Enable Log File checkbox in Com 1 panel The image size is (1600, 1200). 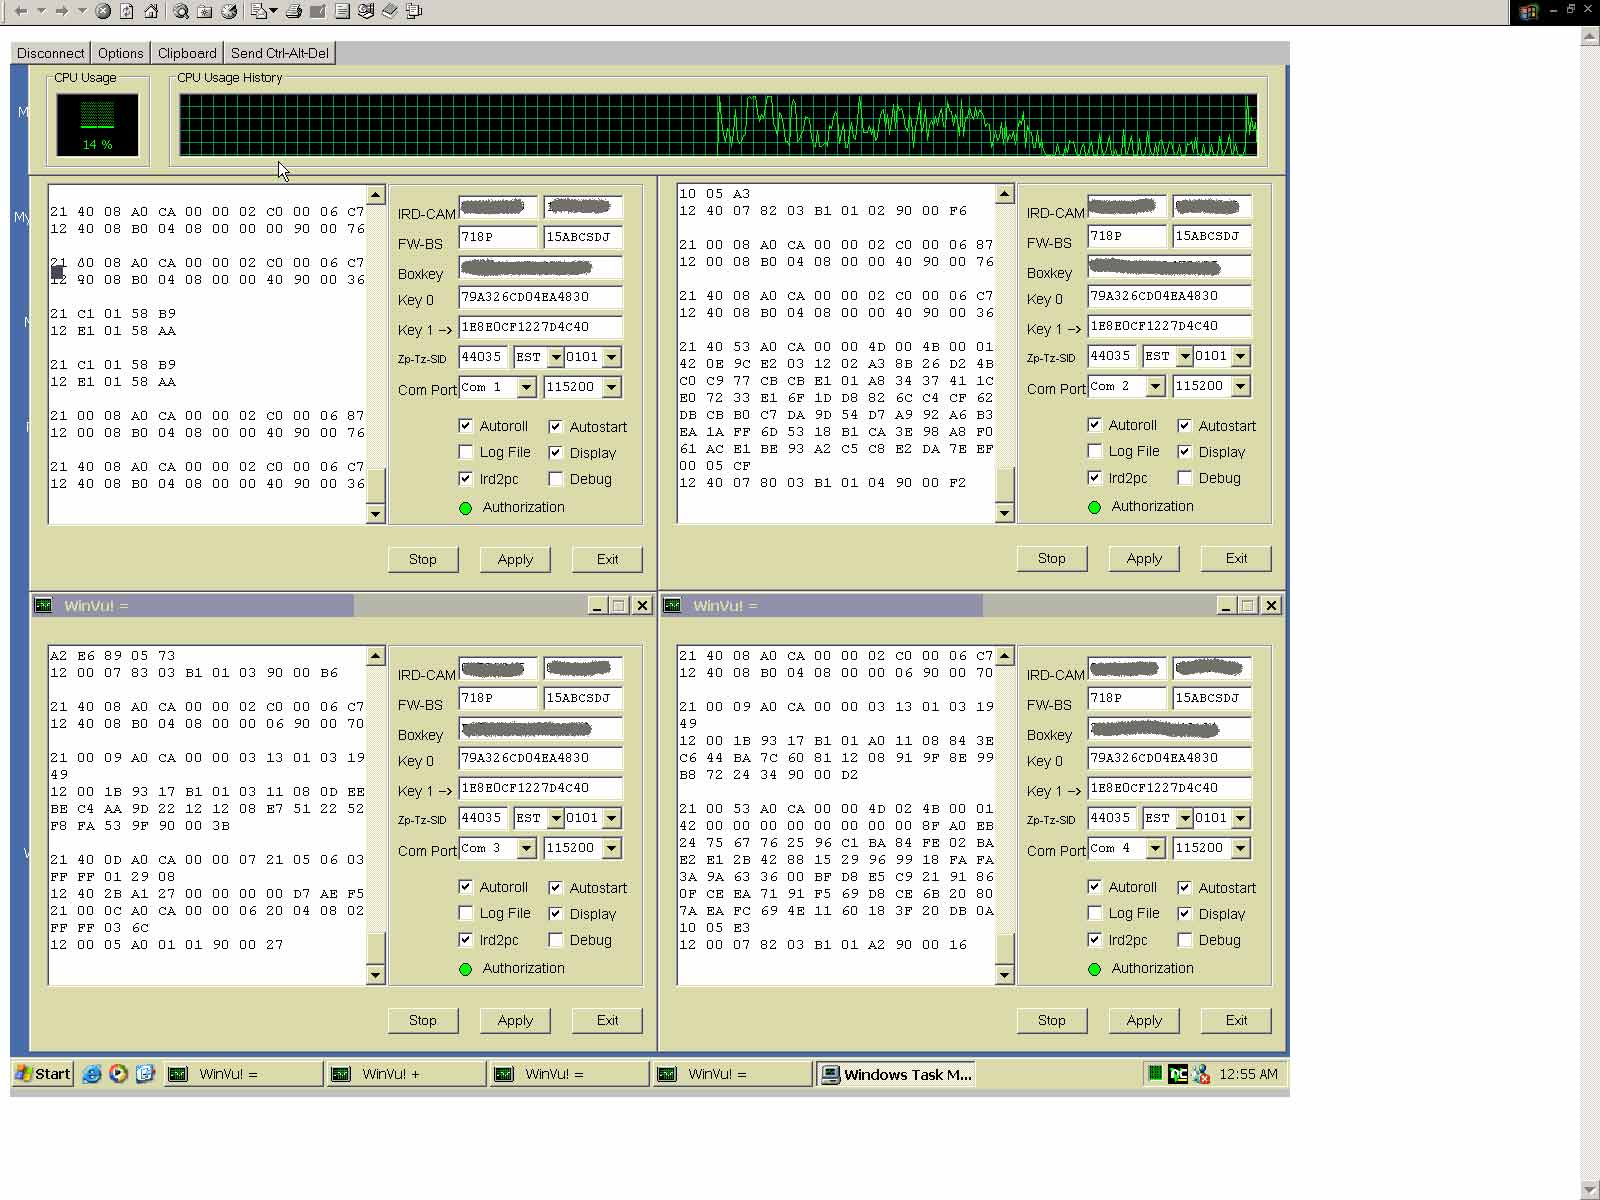[466, 453]
